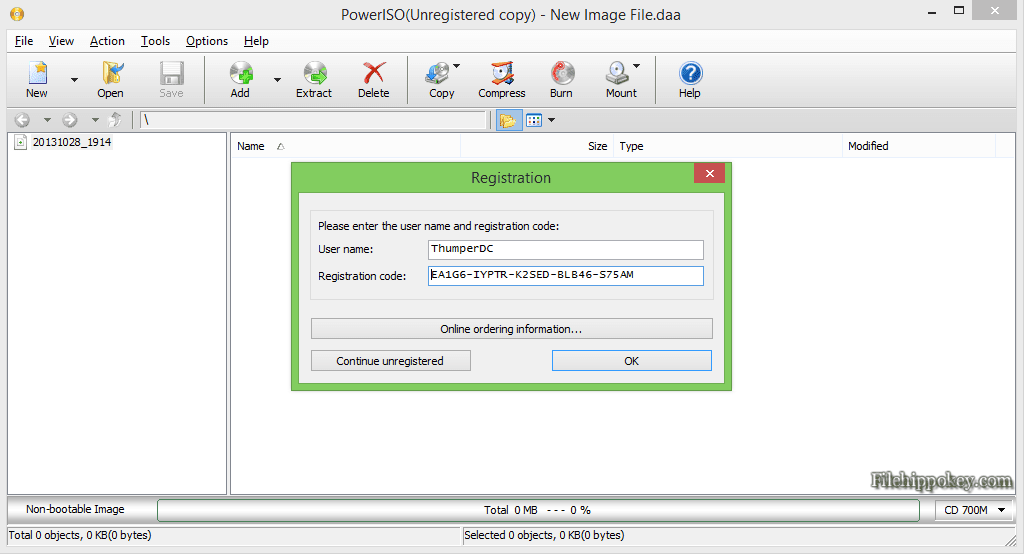Click the User name input field
Viewport: 1025px width, 555px height.
(566, 249)
